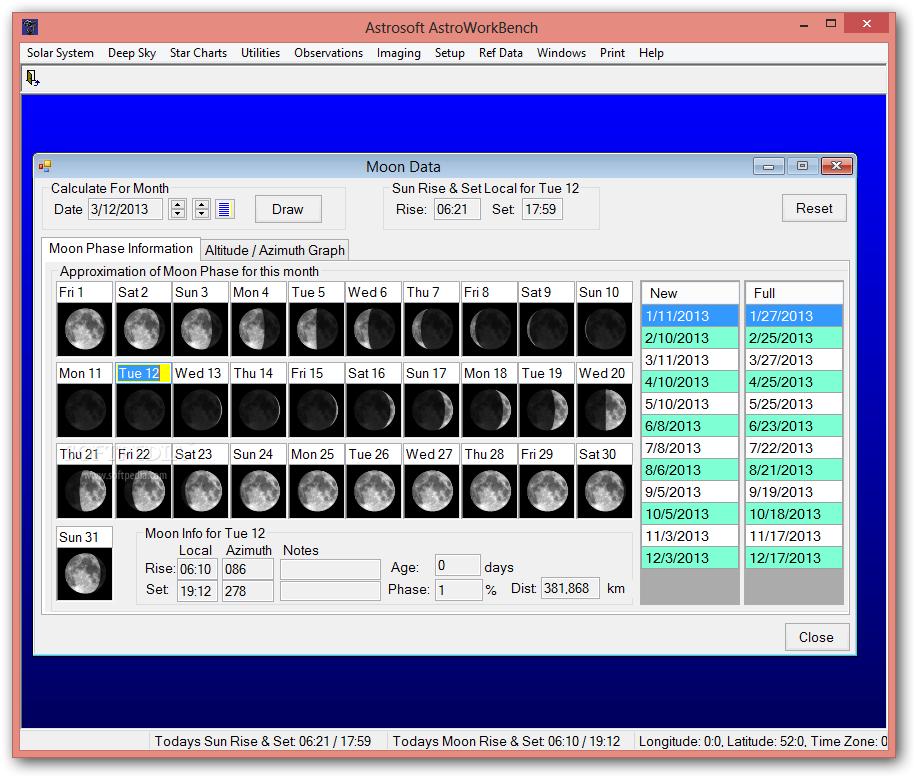Click the Notes field in the Rise row
This screenshot has height=778, width=916.
pos(331,569)
